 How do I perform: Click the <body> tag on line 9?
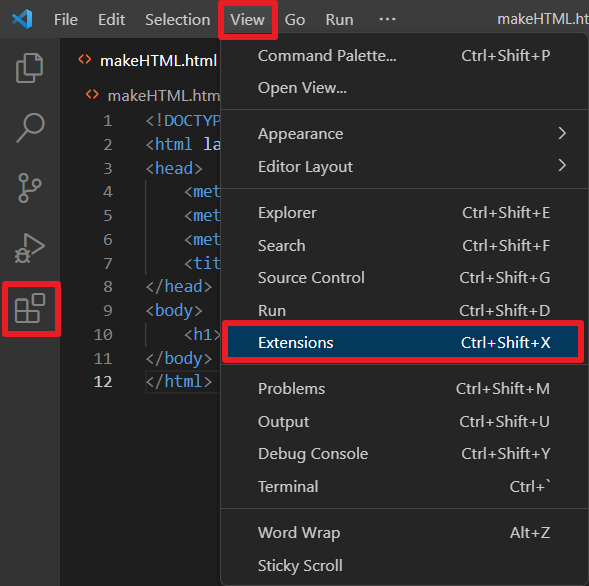pos(174,310)
